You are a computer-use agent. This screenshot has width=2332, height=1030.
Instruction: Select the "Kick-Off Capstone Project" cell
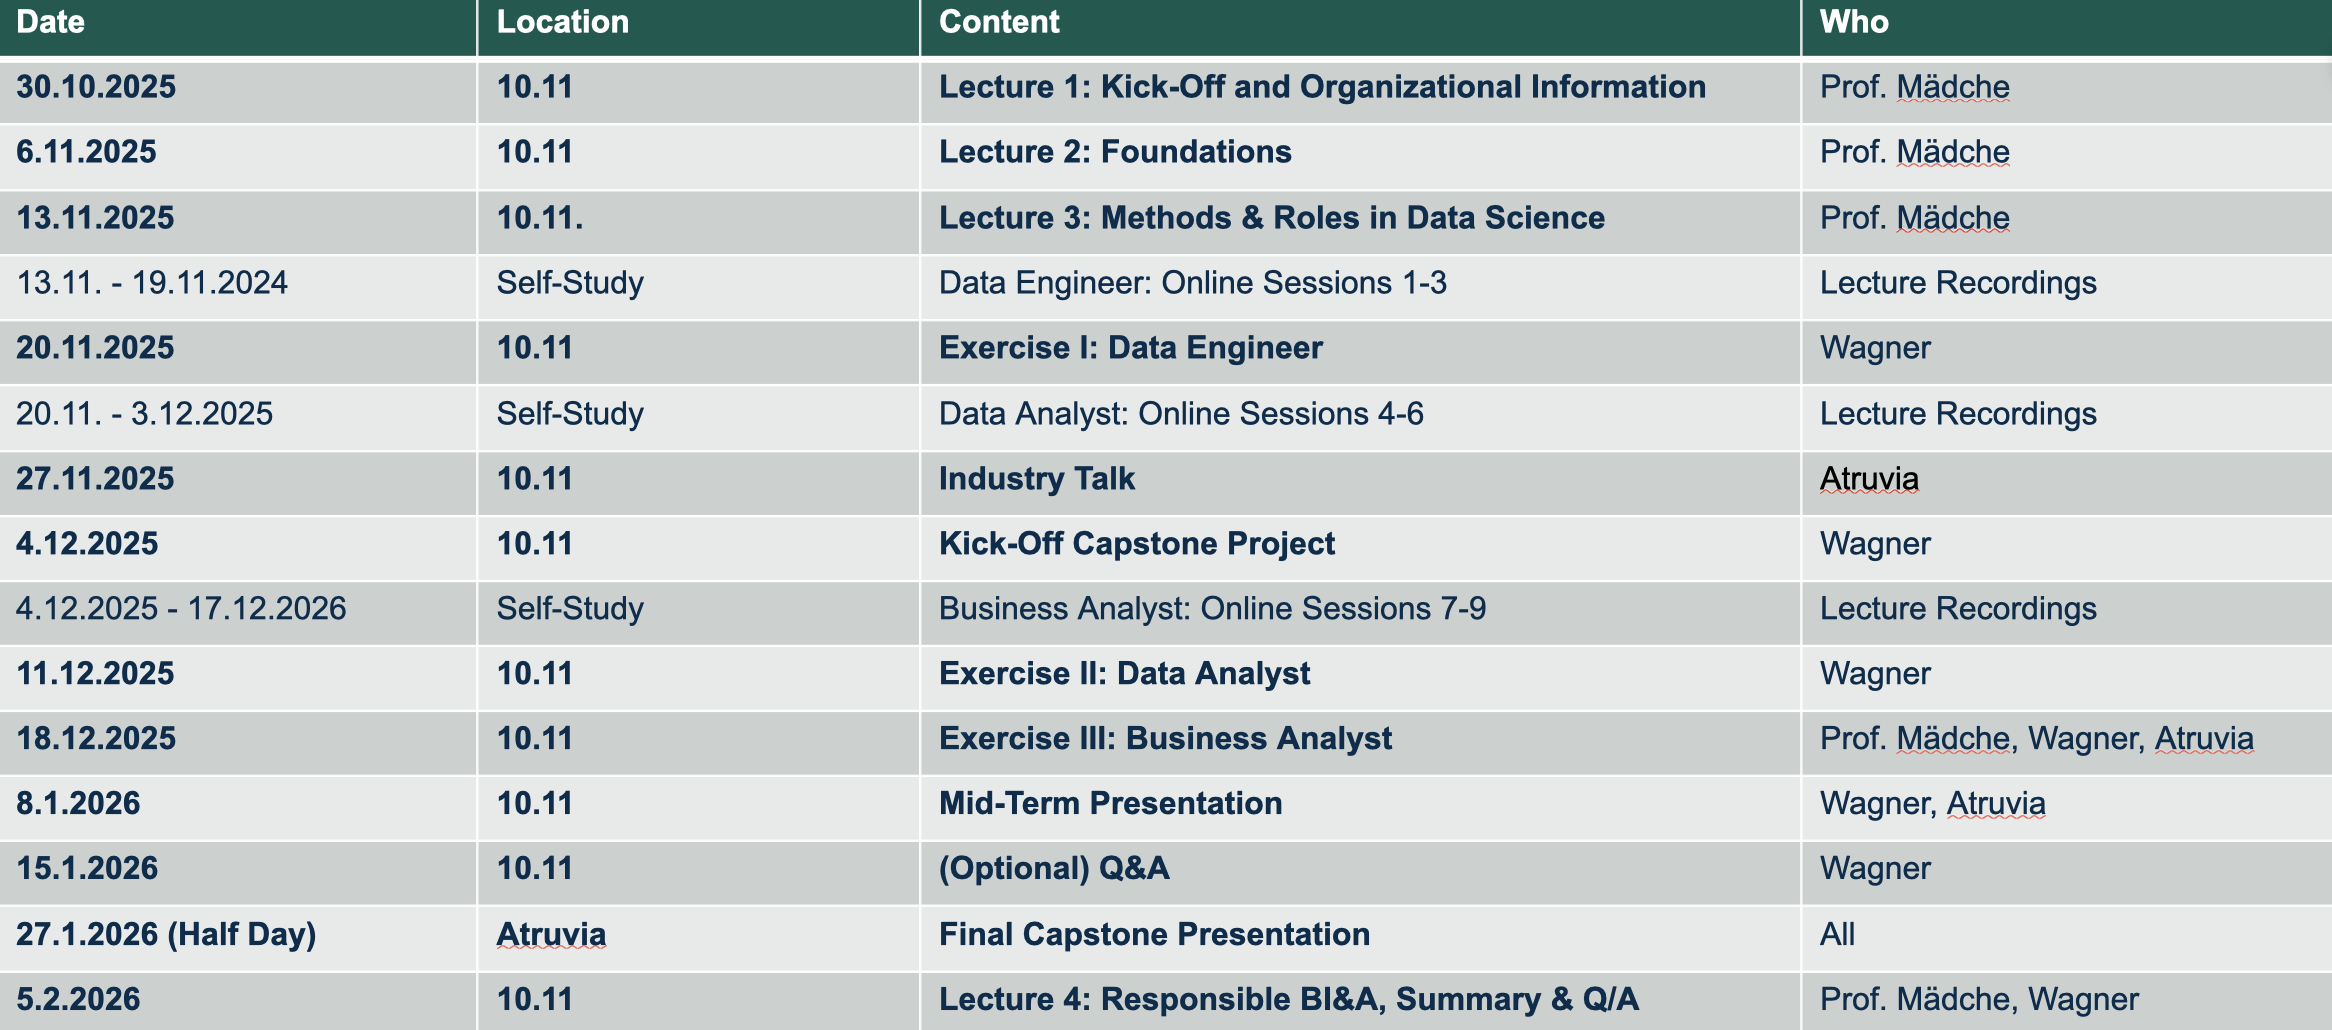(1137, 544)
